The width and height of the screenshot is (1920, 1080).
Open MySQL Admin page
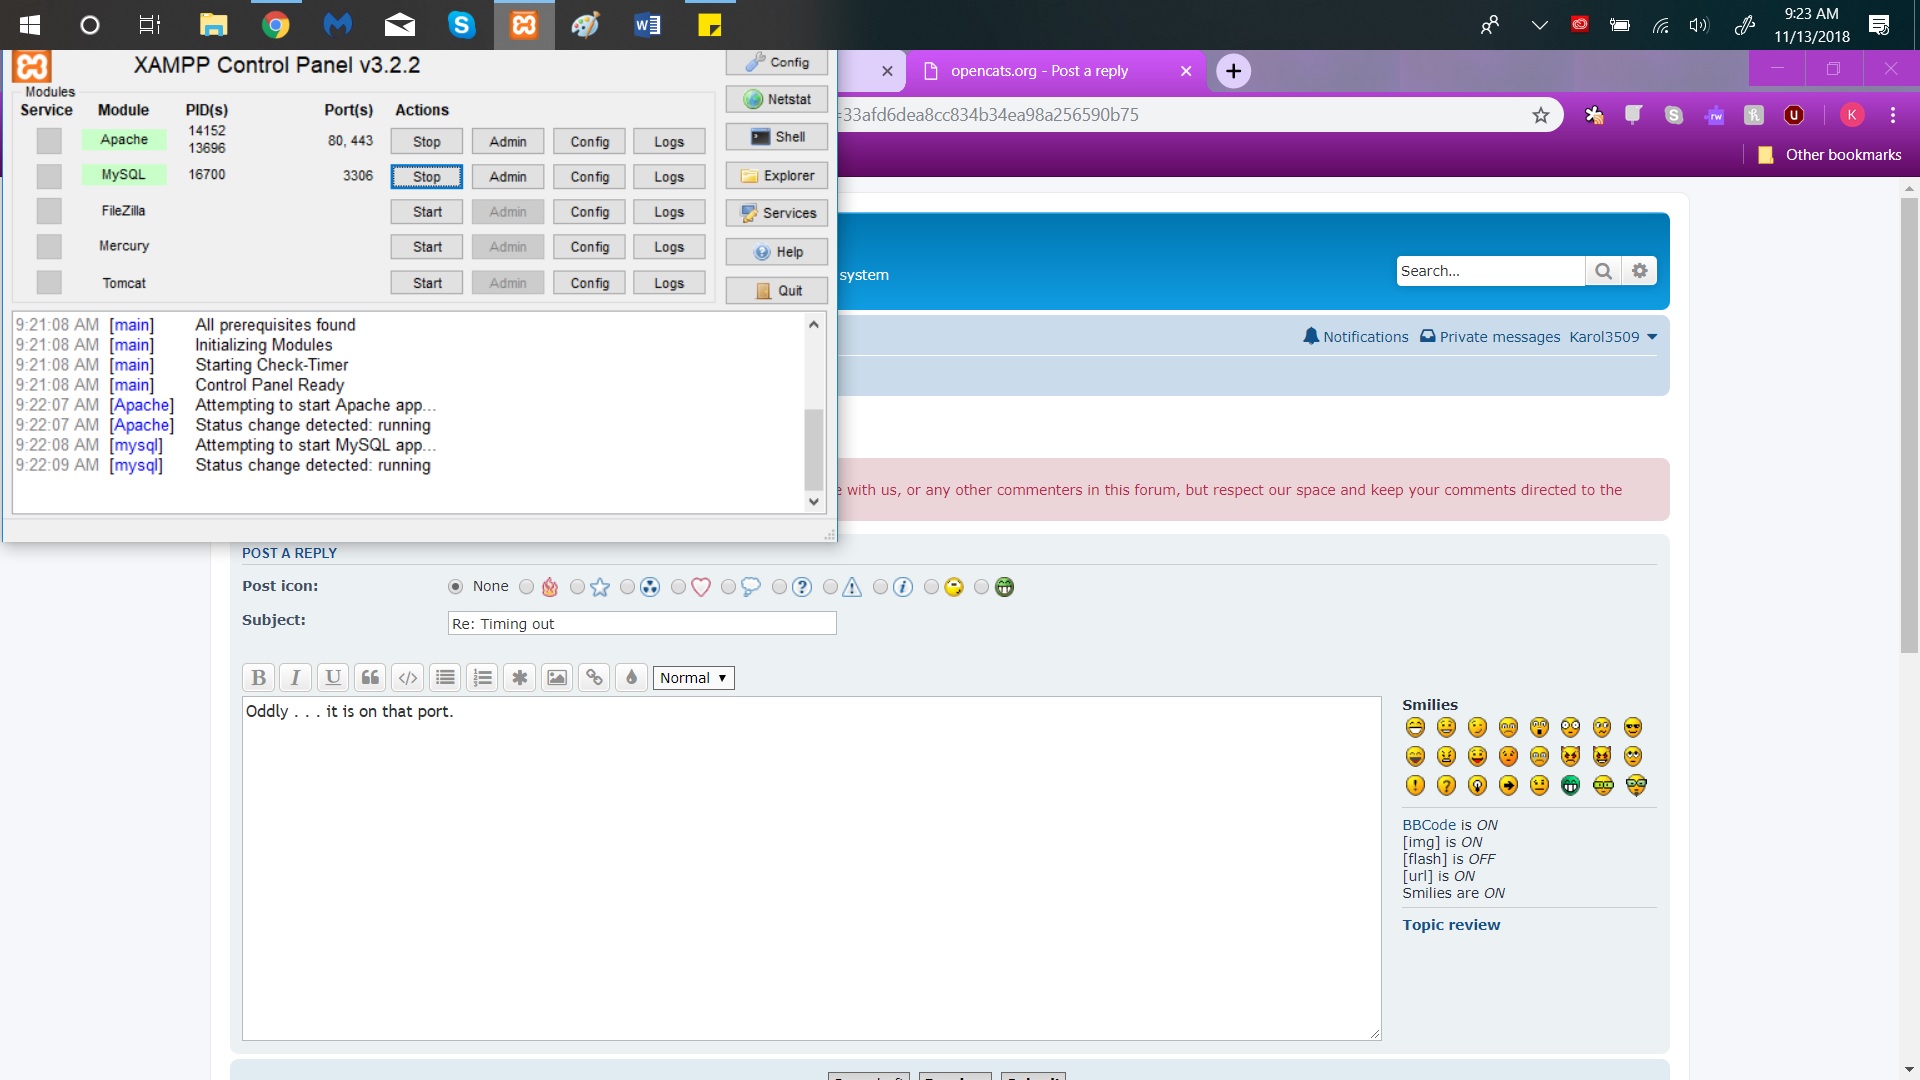[x=508, y=177]
